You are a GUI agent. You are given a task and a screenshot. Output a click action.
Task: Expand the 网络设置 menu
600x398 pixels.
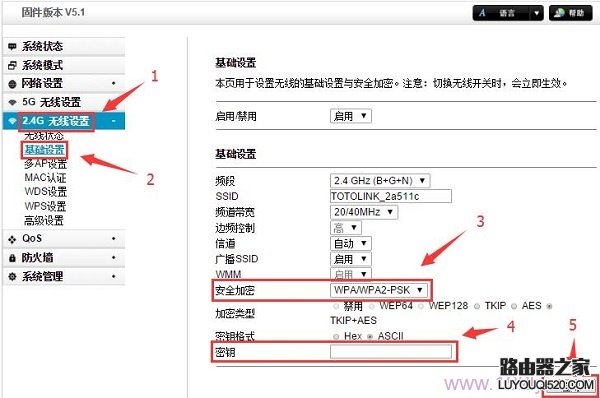(x=64, y=83)
